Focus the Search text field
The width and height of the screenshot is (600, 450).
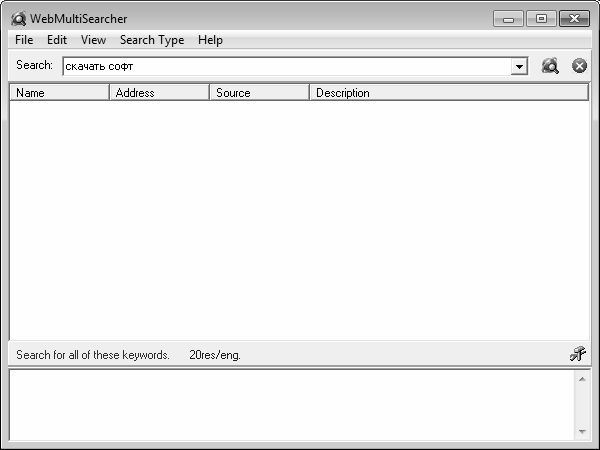coord(285,67)
